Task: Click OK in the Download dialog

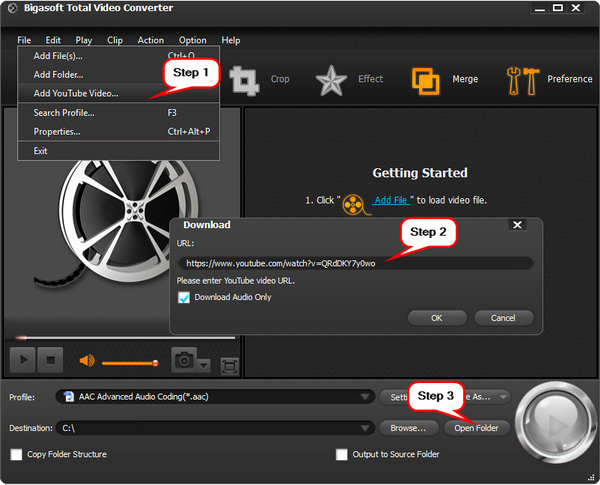Action: pos(437,318)
